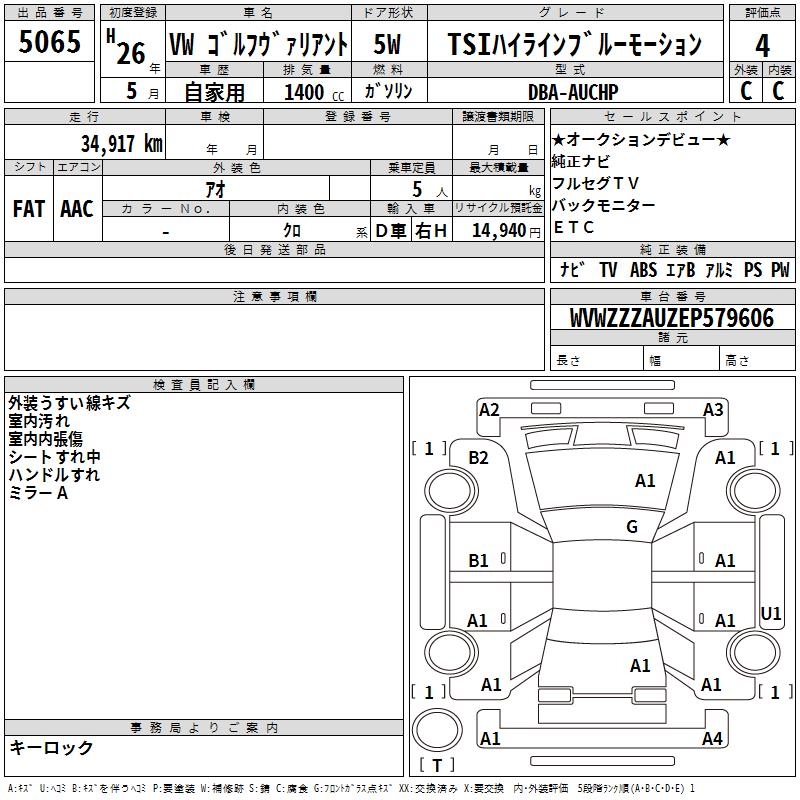Select the B1 marker on left door
Image resolution: width=800 pixels, height=800 pixels.
(x=479, y=561)
